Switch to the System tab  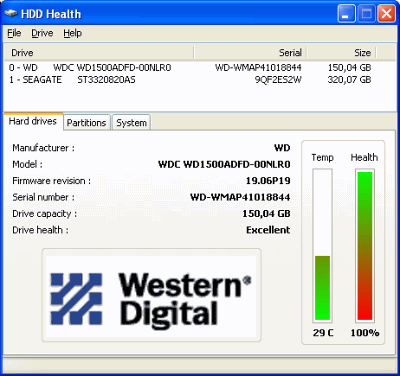pyautogui.click(x=131, y=123)
